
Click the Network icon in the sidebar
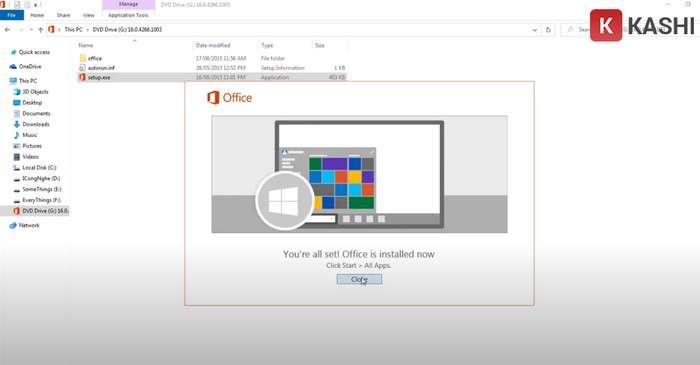coord(13,225)
